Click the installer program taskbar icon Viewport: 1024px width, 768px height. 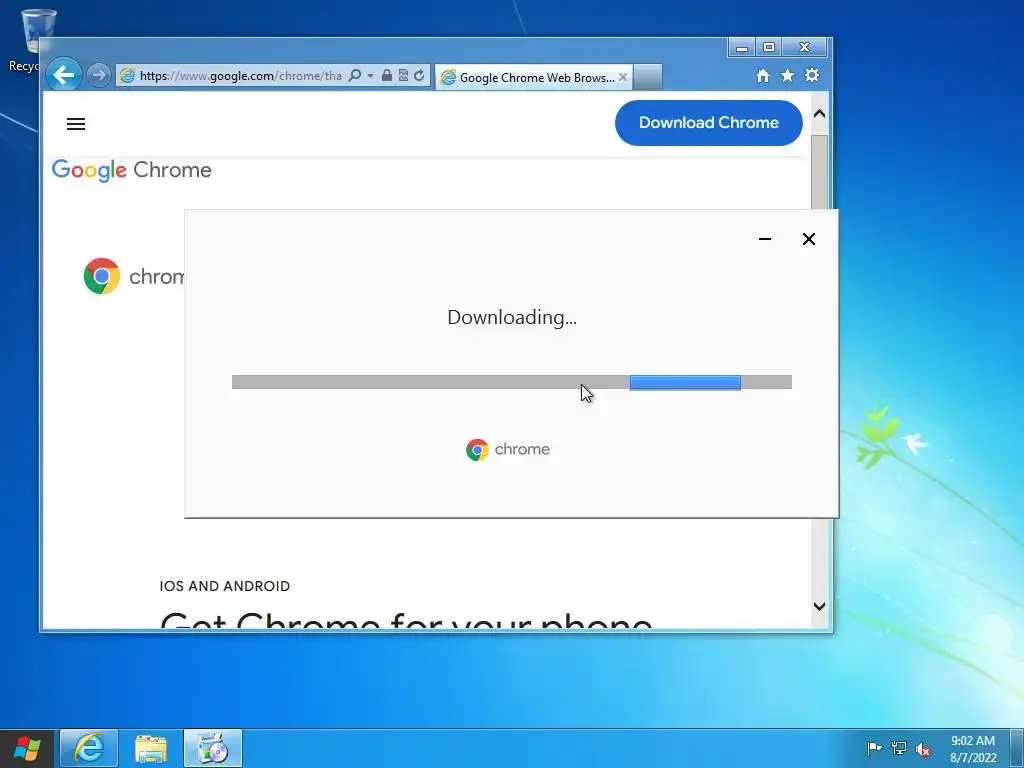213,748
